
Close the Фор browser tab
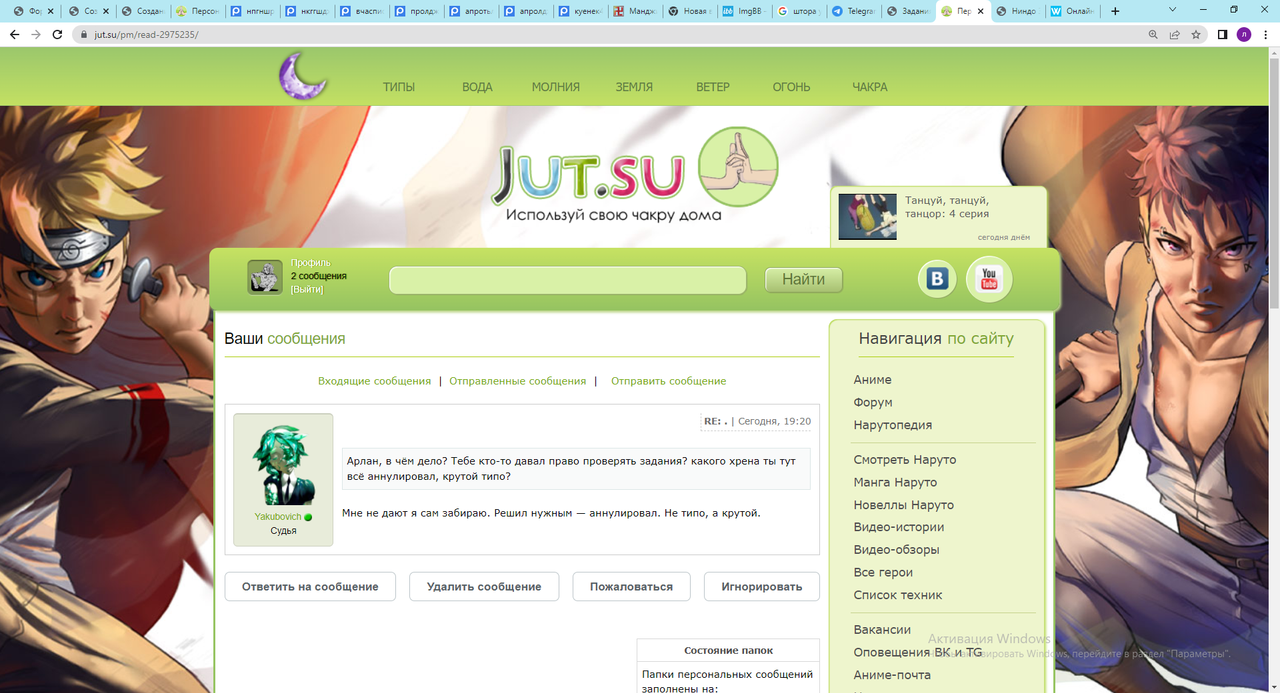click(x=51, y=11)
